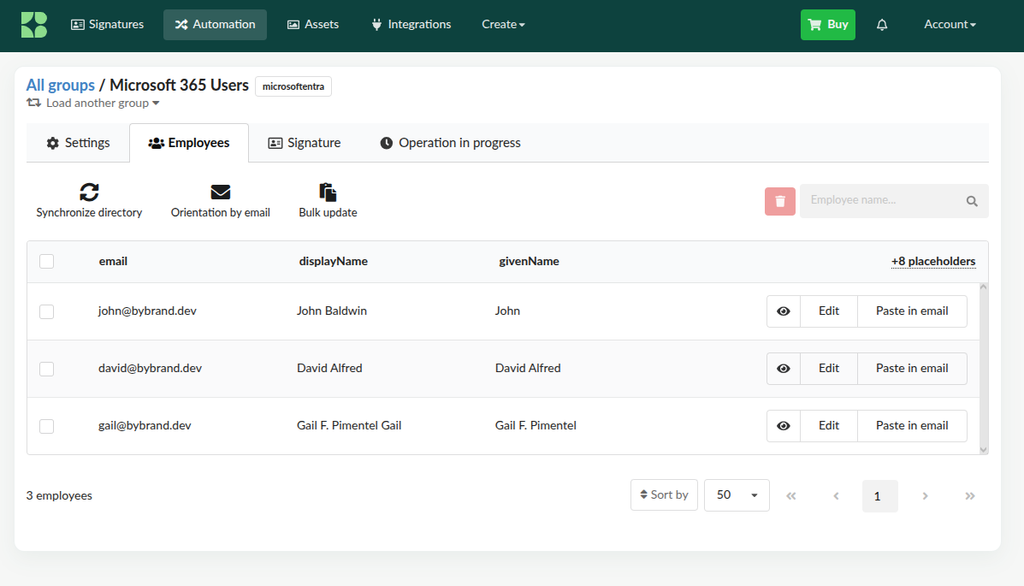Follow the All groups breadcrumb link
This screenshot has width=1024, height=586.
60,85
